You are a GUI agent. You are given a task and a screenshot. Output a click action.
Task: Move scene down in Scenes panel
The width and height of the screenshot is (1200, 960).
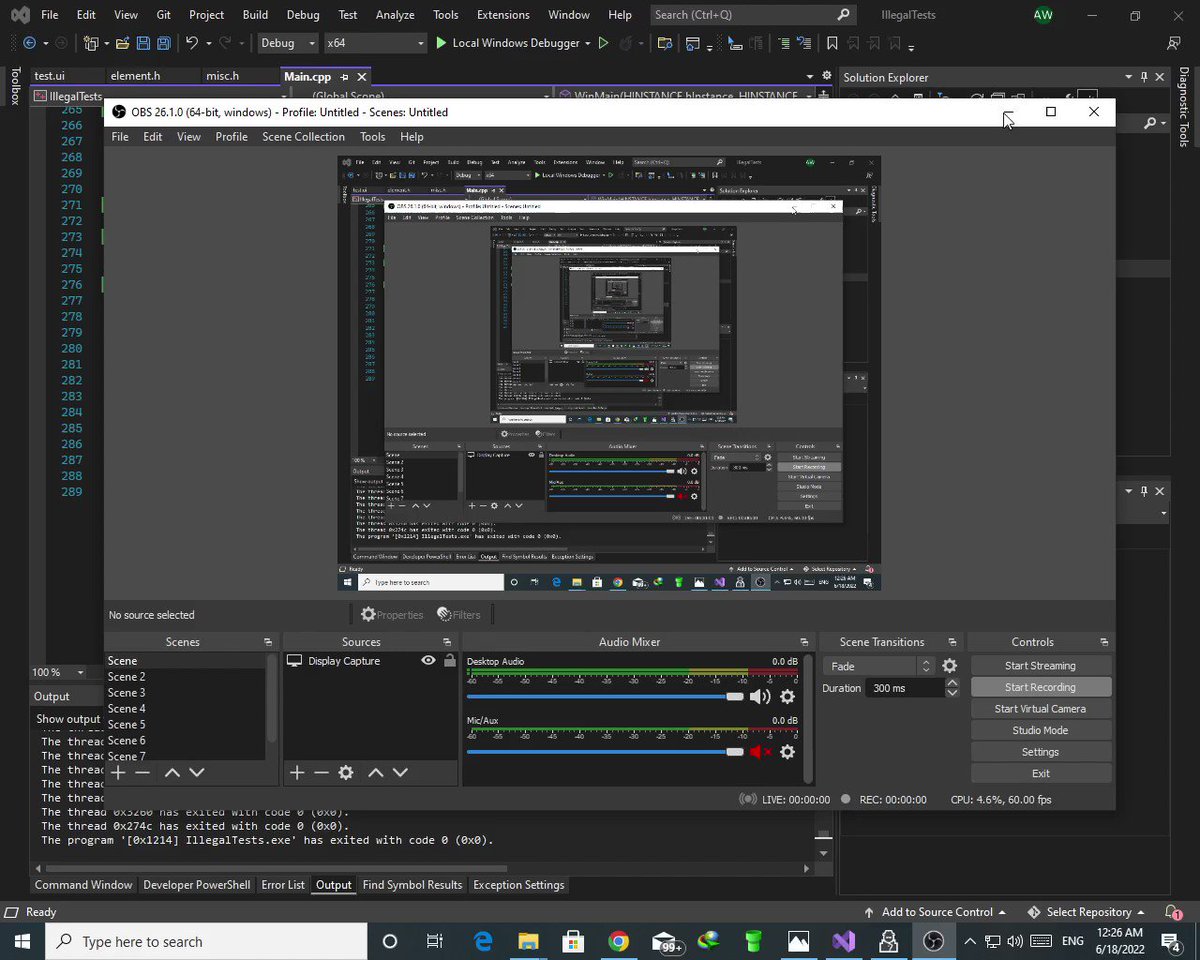197,772
